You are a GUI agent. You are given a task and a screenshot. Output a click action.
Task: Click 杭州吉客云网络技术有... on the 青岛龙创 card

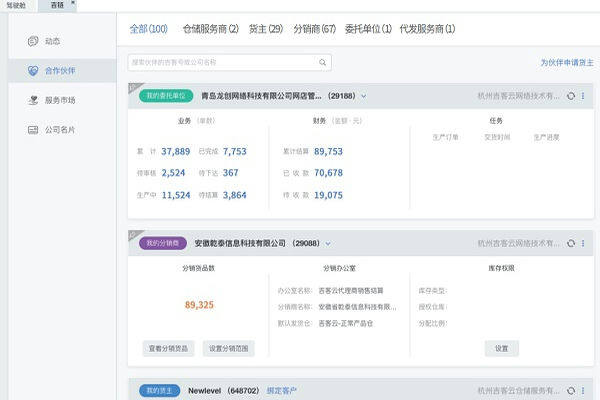coord(518,96)
